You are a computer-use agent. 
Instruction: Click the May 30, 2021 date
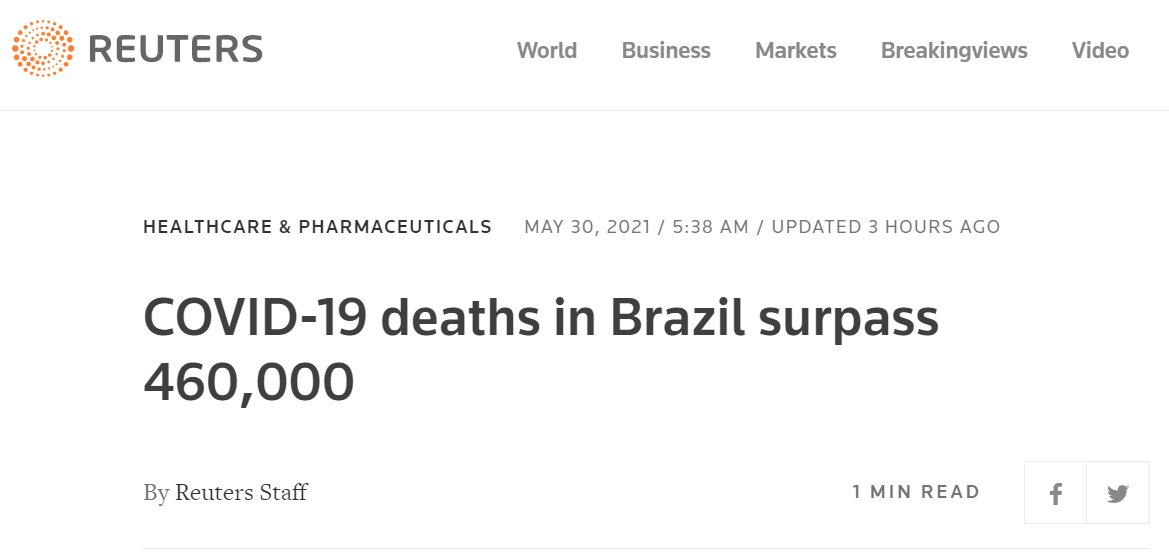[x=585, y=227]
